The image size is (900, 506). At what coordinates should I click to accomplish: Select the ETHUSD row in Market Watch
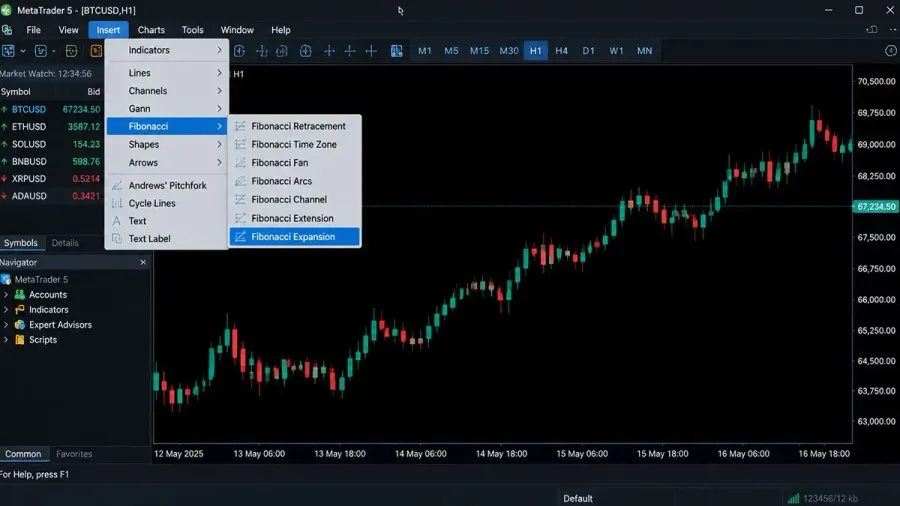51,127
